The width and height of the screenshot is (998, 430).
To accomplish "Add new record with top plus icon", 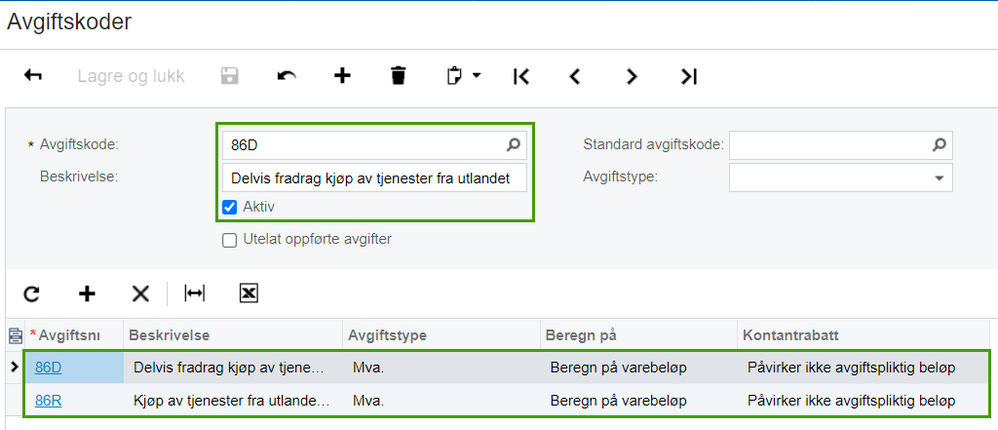I will 342,76.
